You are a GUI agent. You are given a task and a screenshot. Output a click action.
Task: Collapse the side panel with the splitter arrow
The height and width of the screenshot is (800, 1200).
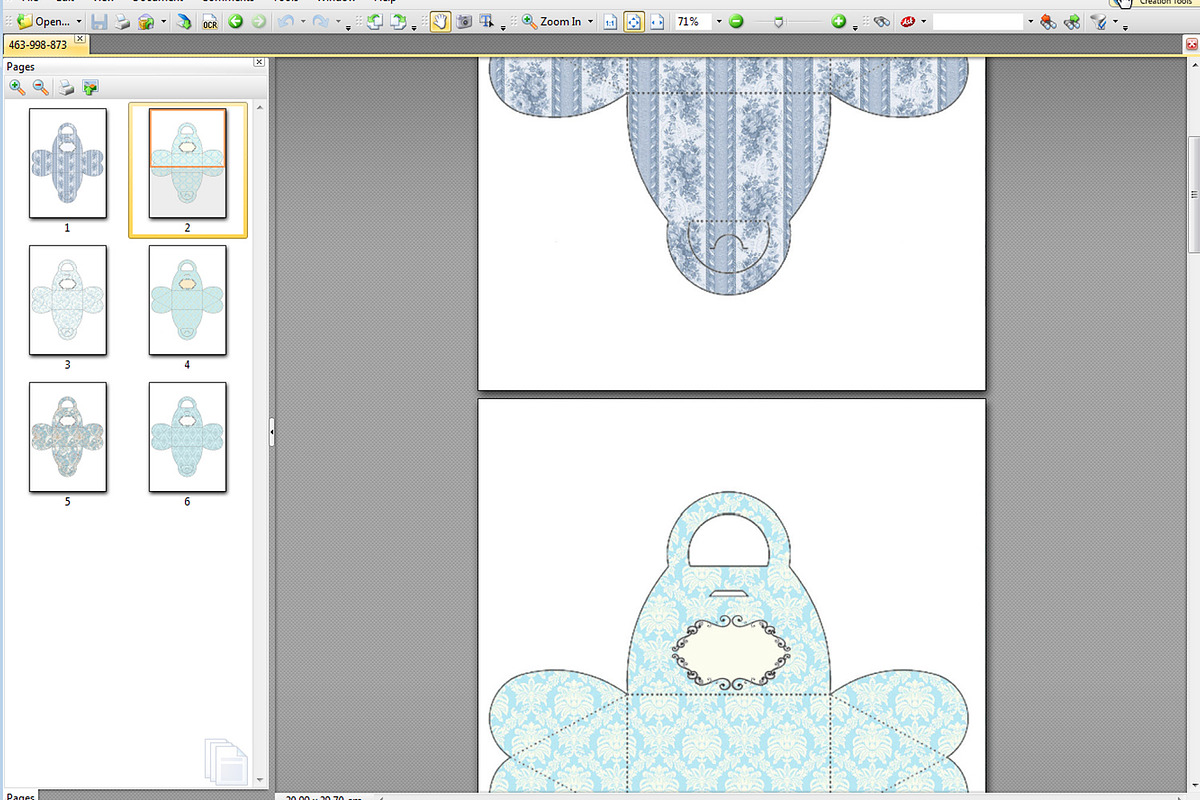coord(271,433)
